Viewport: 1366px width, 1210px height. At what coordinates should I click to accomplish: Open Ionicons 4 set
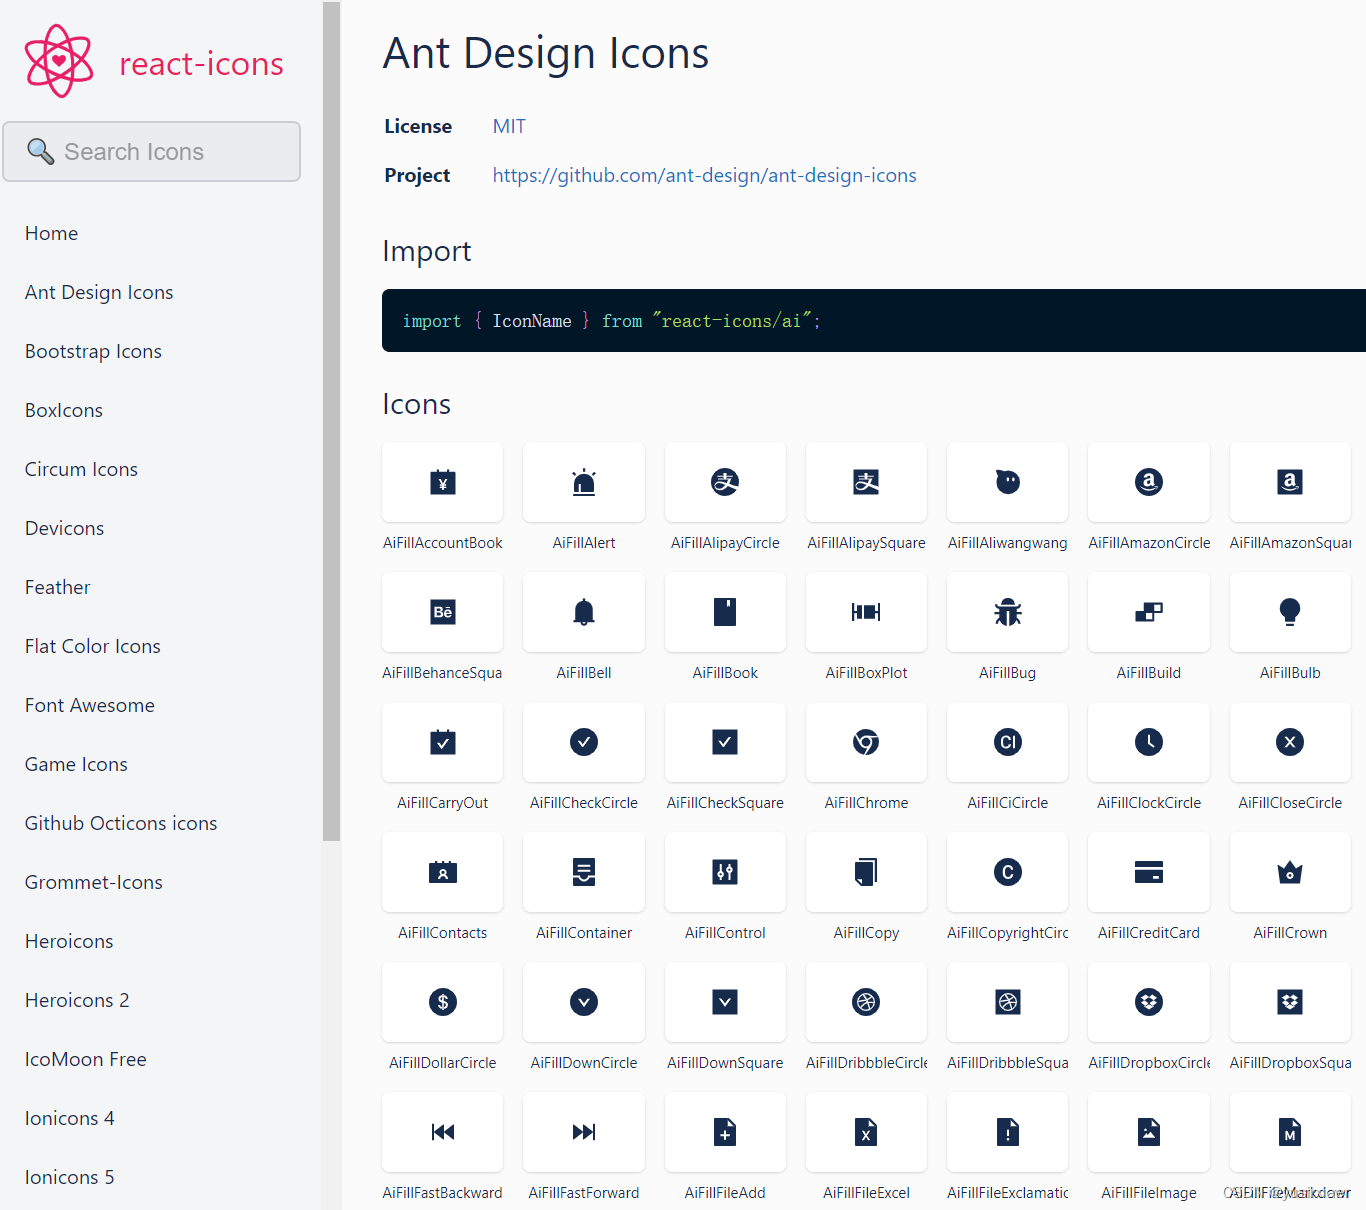[x=70, y=1118]
